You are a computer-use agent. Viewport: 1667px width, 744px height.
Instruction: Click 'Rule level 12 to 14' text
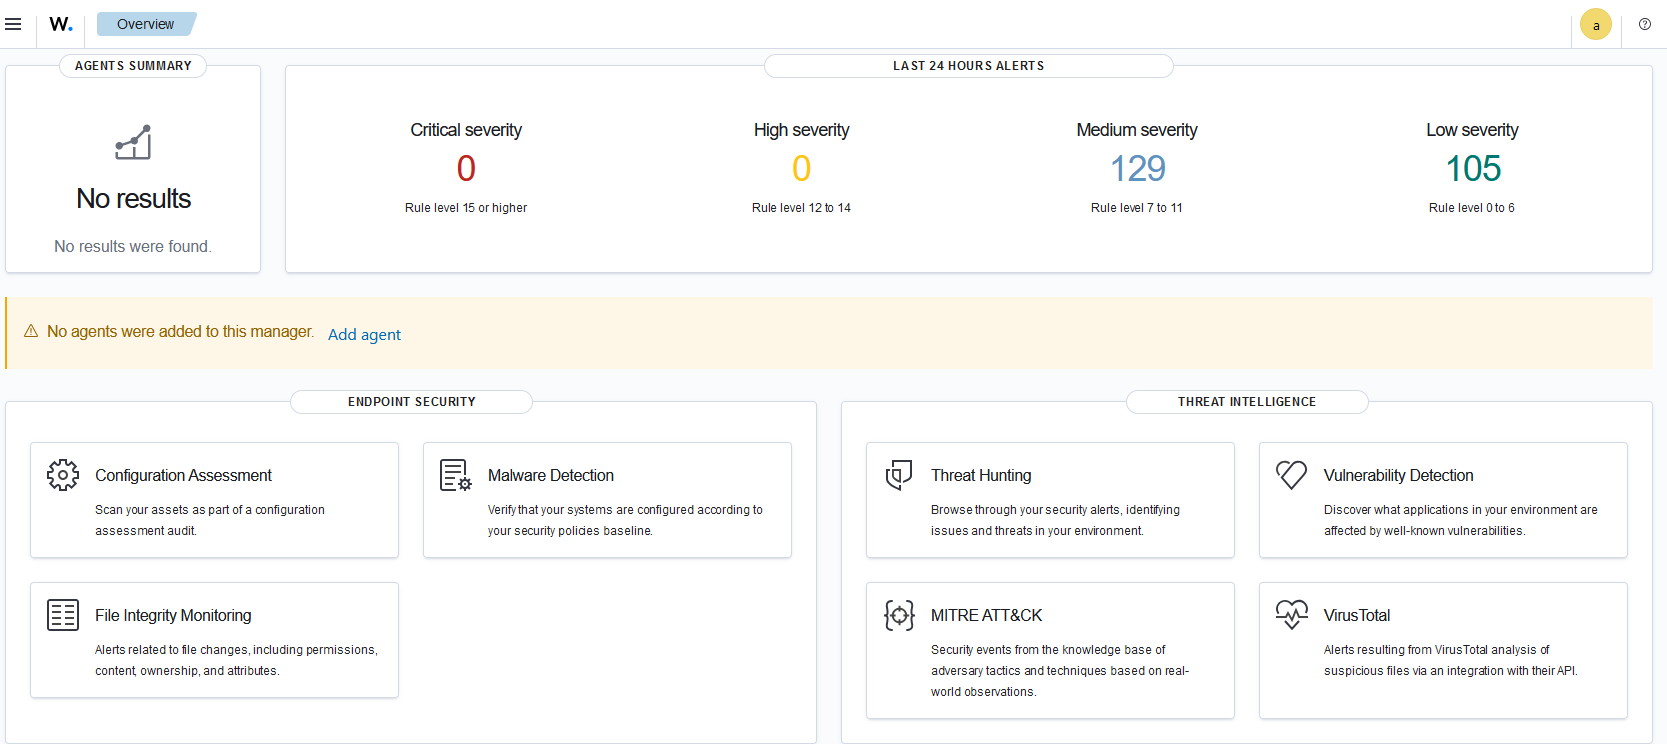pos(801,208)
